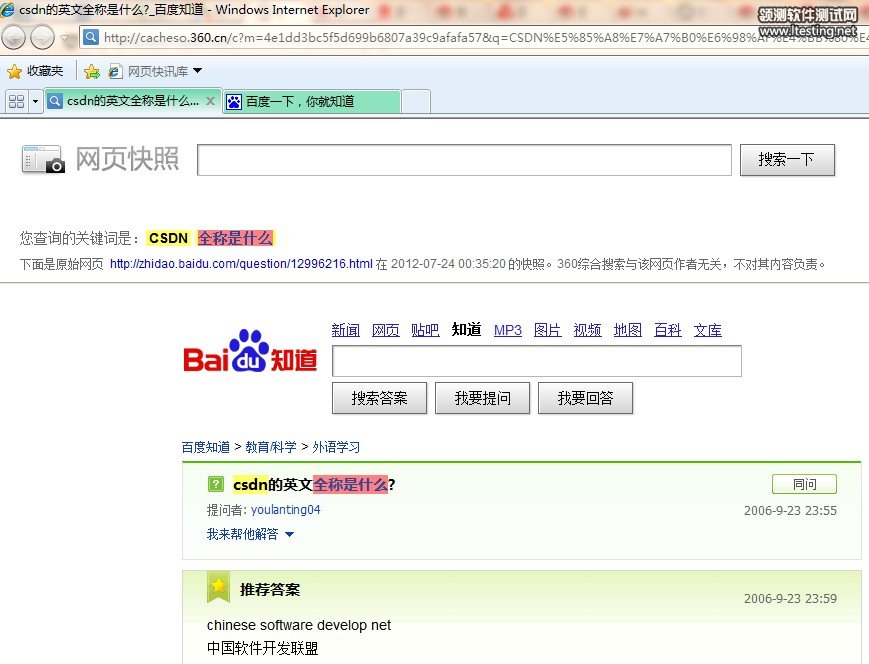The image size is (869, 664).
Task: Click the camera 网页快照 logo icon
Action: [43, 160]
